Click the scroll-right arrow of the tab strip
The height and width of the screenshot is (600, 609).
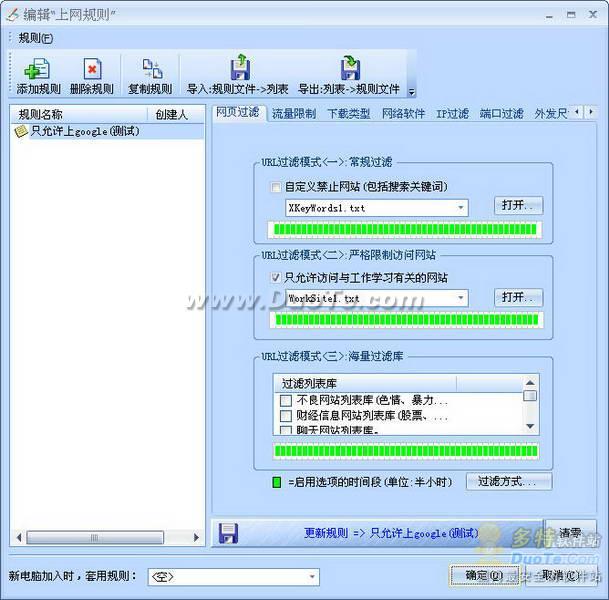(589, 114)
